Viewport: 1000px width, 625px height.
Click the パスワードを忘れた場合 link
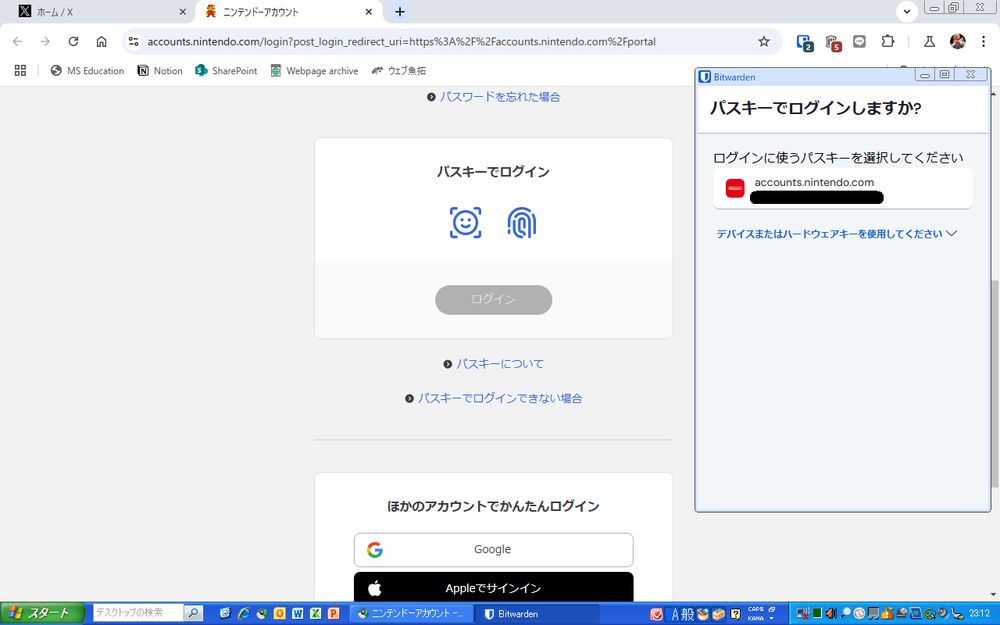click(x=500, y=97)
